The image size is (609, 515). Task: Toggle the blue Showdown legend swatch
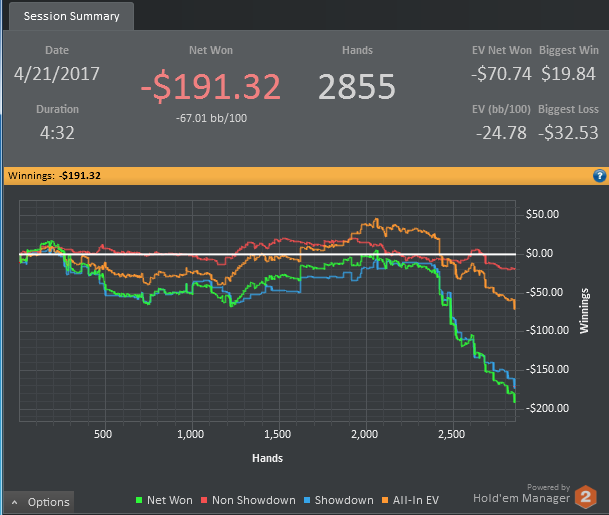click(x=307, y=500)
